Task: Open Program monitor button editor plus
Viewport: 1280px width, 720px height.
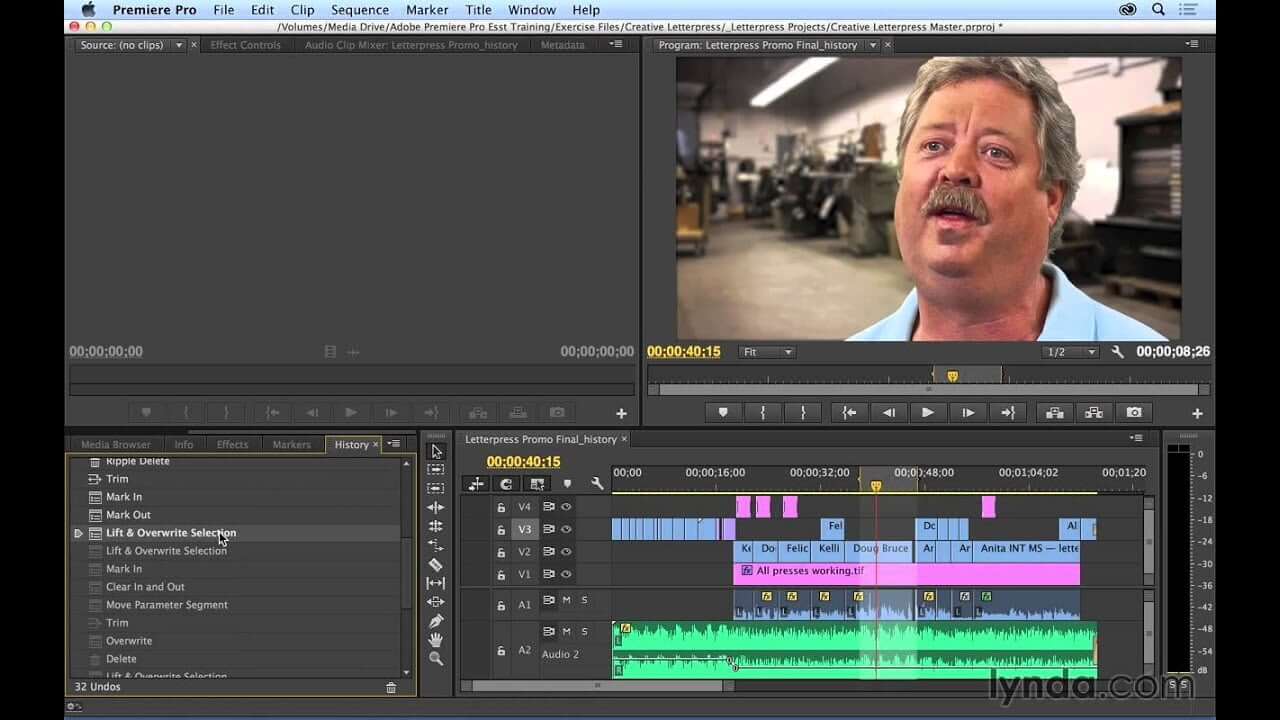Action: pyautogui.click(x=1197, y=413)
